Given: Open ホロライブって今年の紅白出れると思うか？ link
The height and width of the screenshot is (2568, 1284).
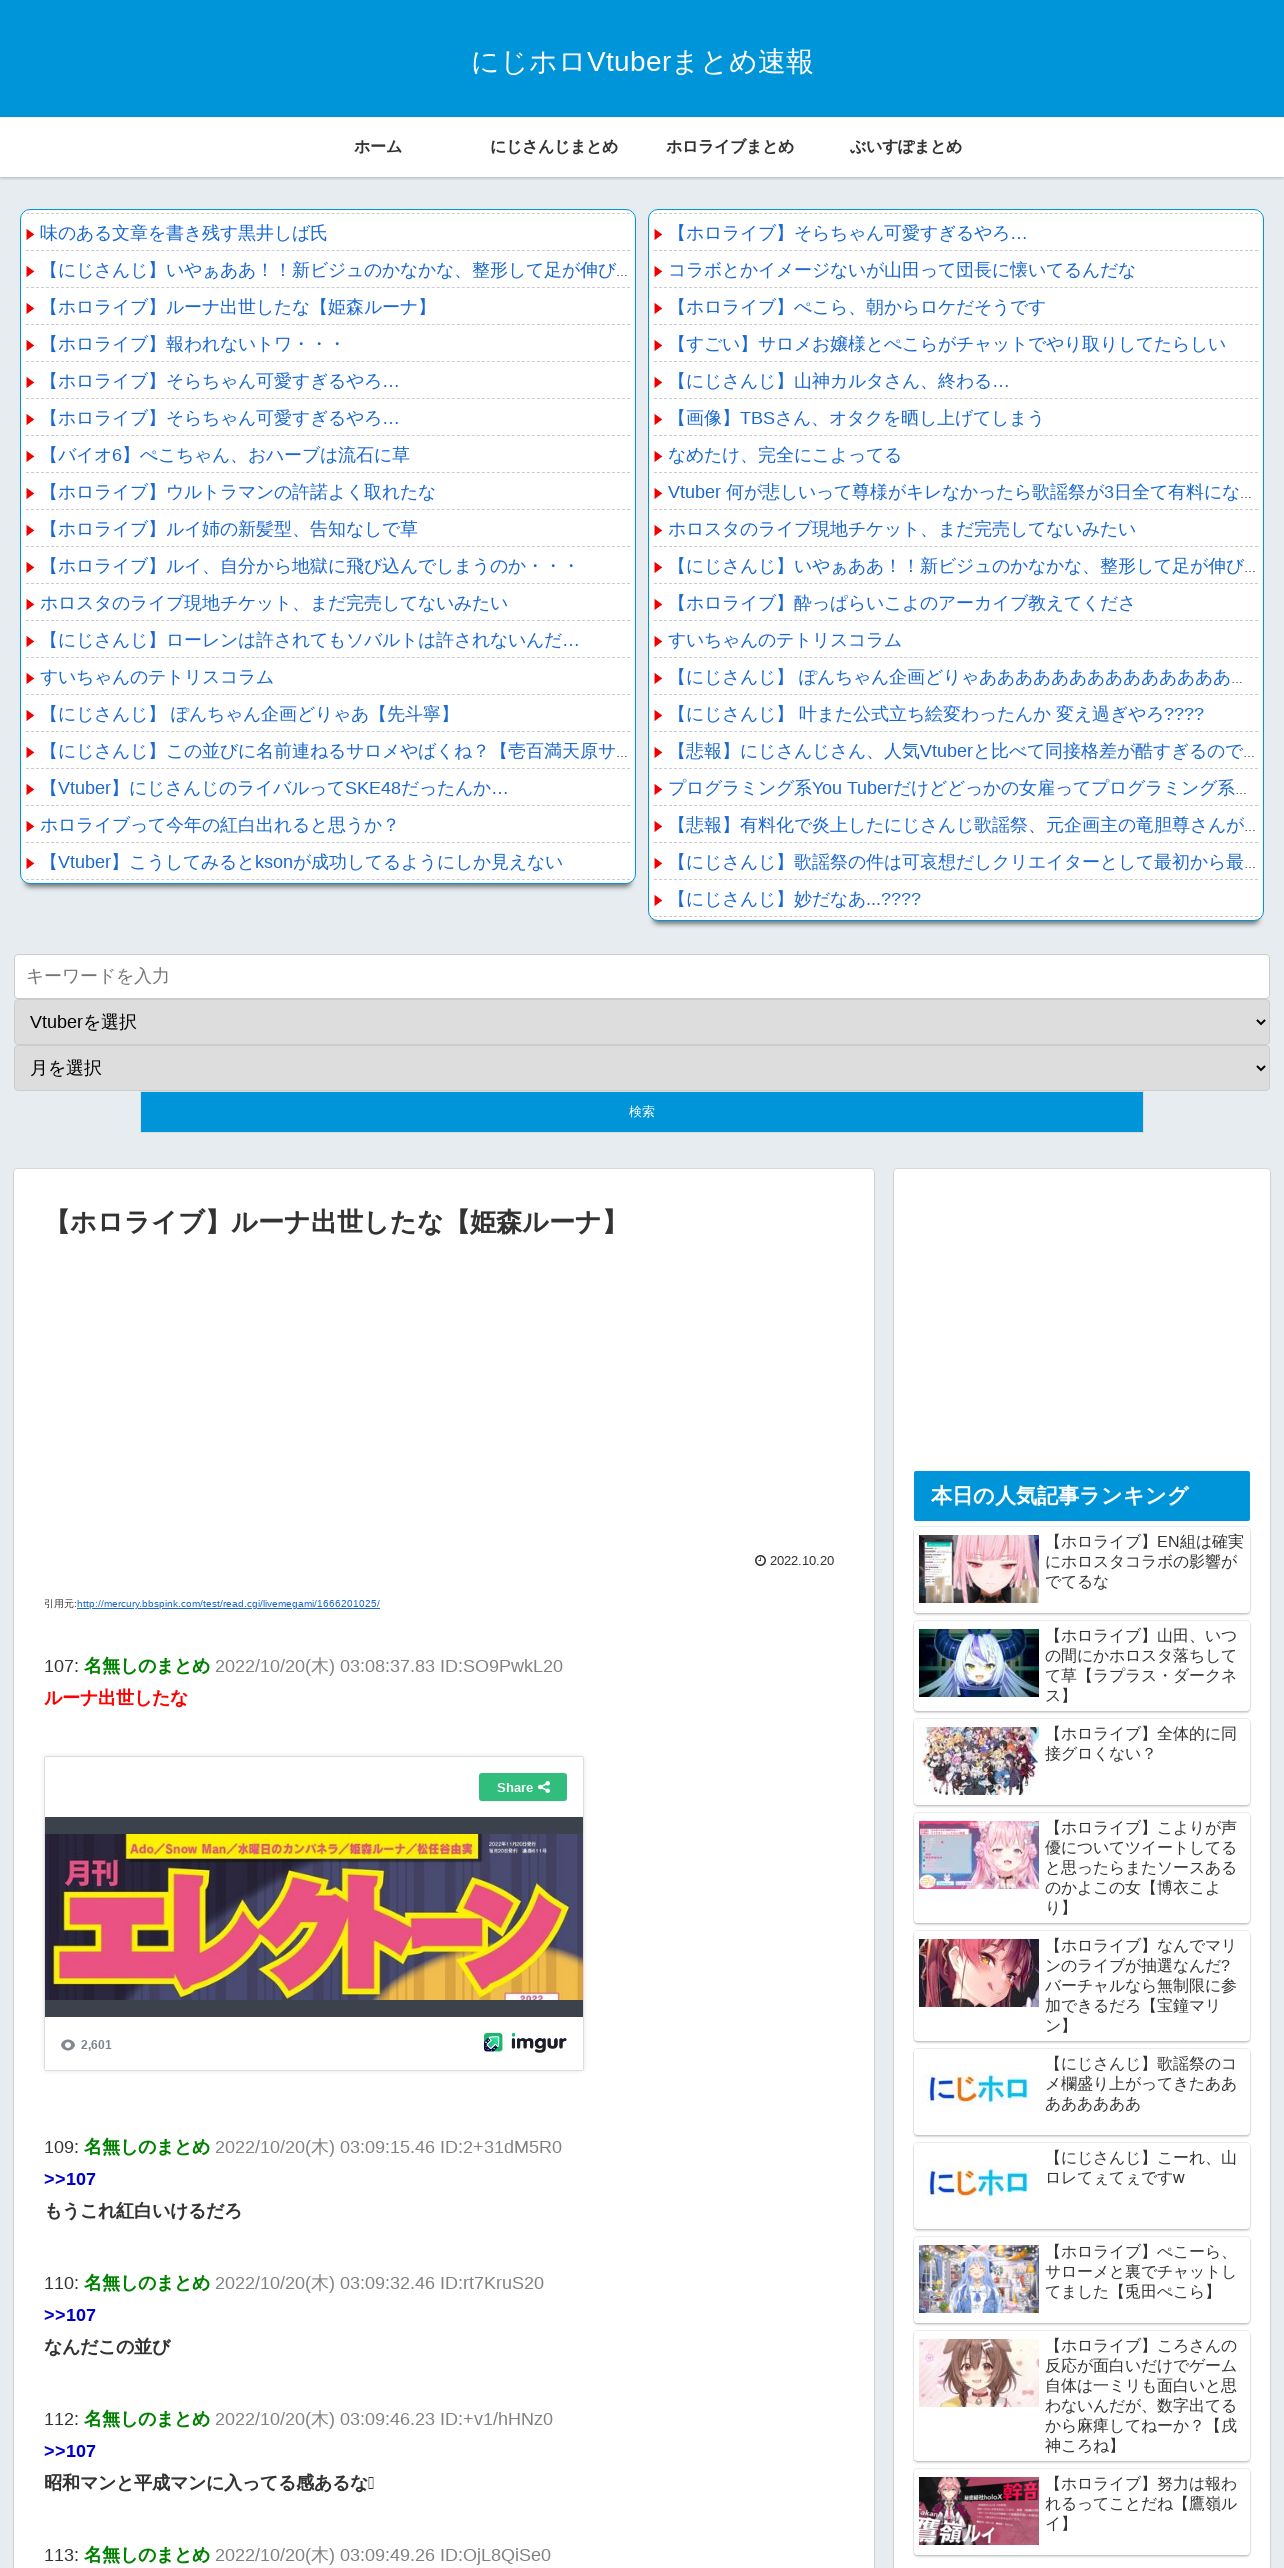Looking at the screenshot, I should click(219, 825).
